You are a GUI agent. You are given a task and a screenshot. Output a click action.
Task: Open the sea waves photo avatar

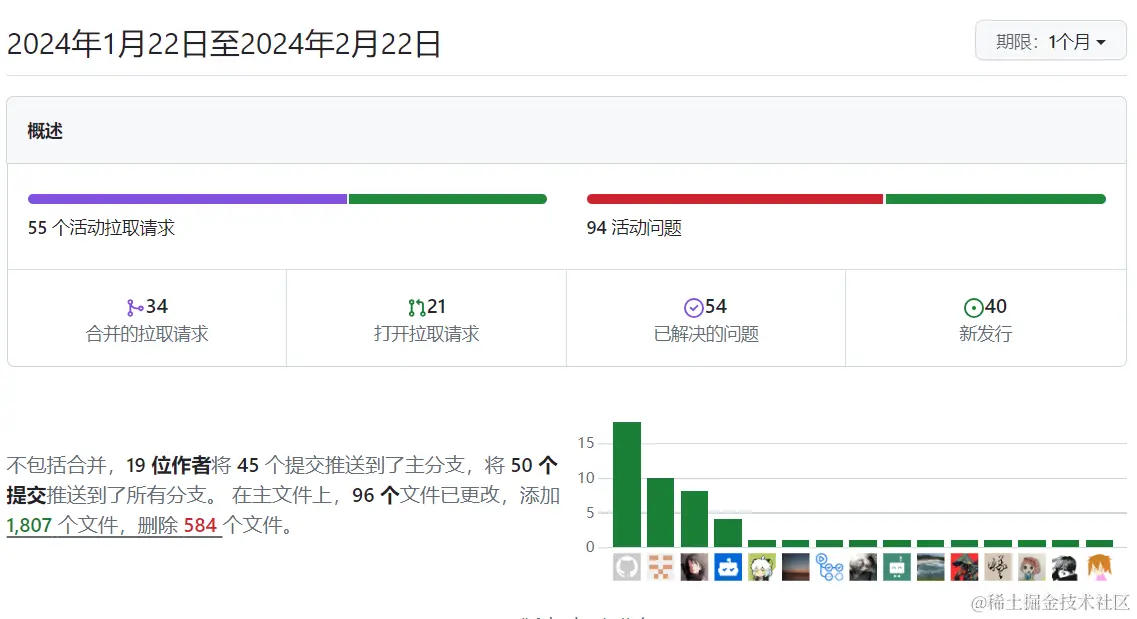coord(930,567)
